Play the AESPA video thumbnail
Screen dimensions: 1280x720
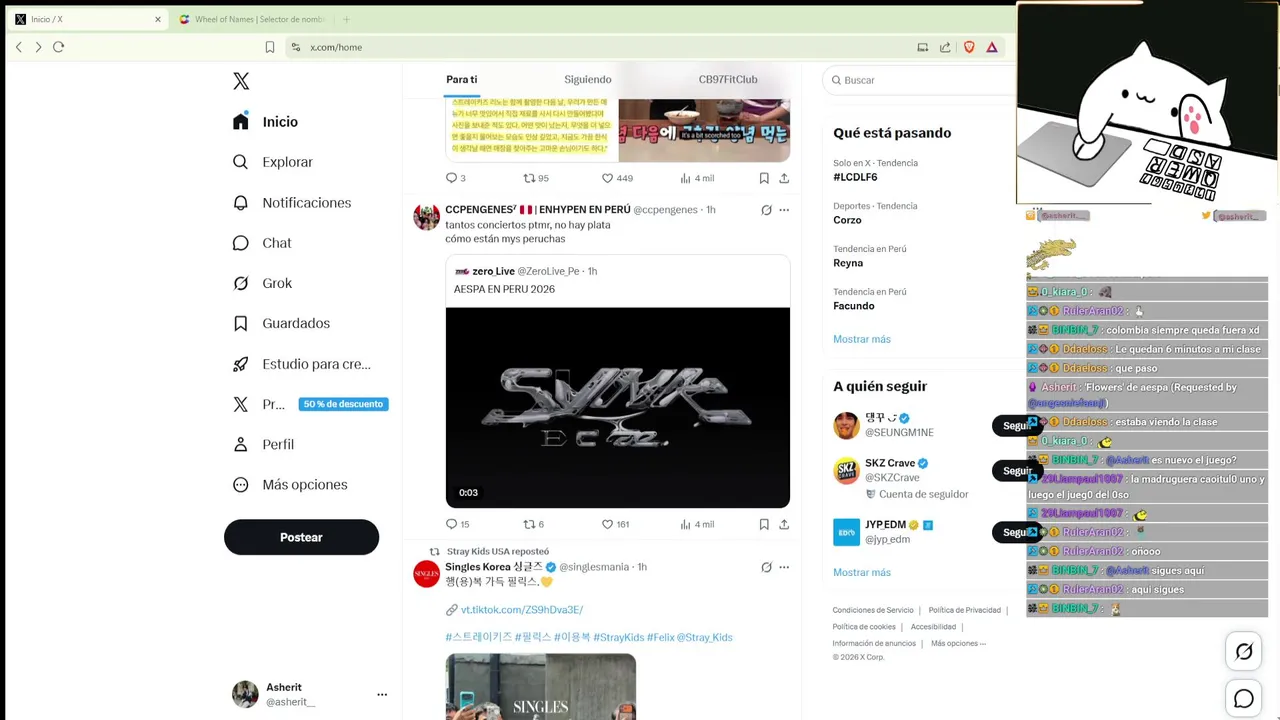pos(617,407)
